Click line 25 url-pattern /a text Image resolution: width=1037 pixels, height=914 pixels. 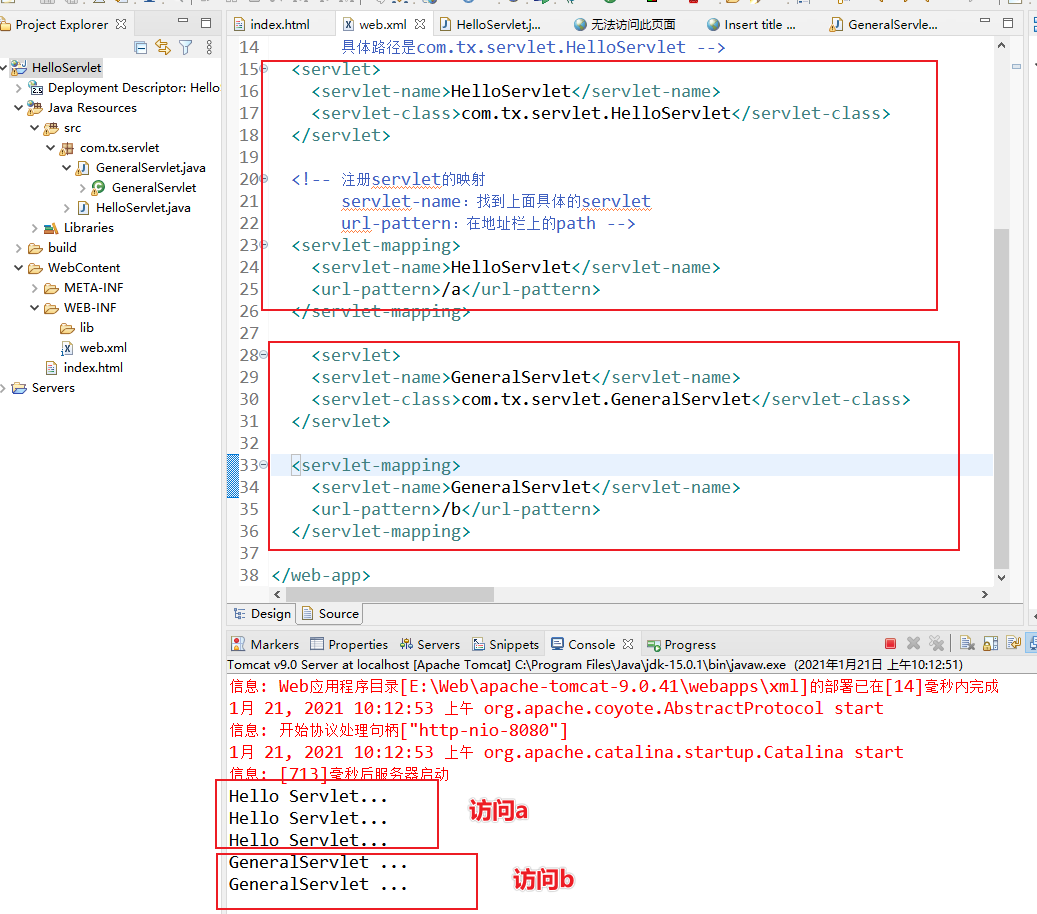(456, 289)
